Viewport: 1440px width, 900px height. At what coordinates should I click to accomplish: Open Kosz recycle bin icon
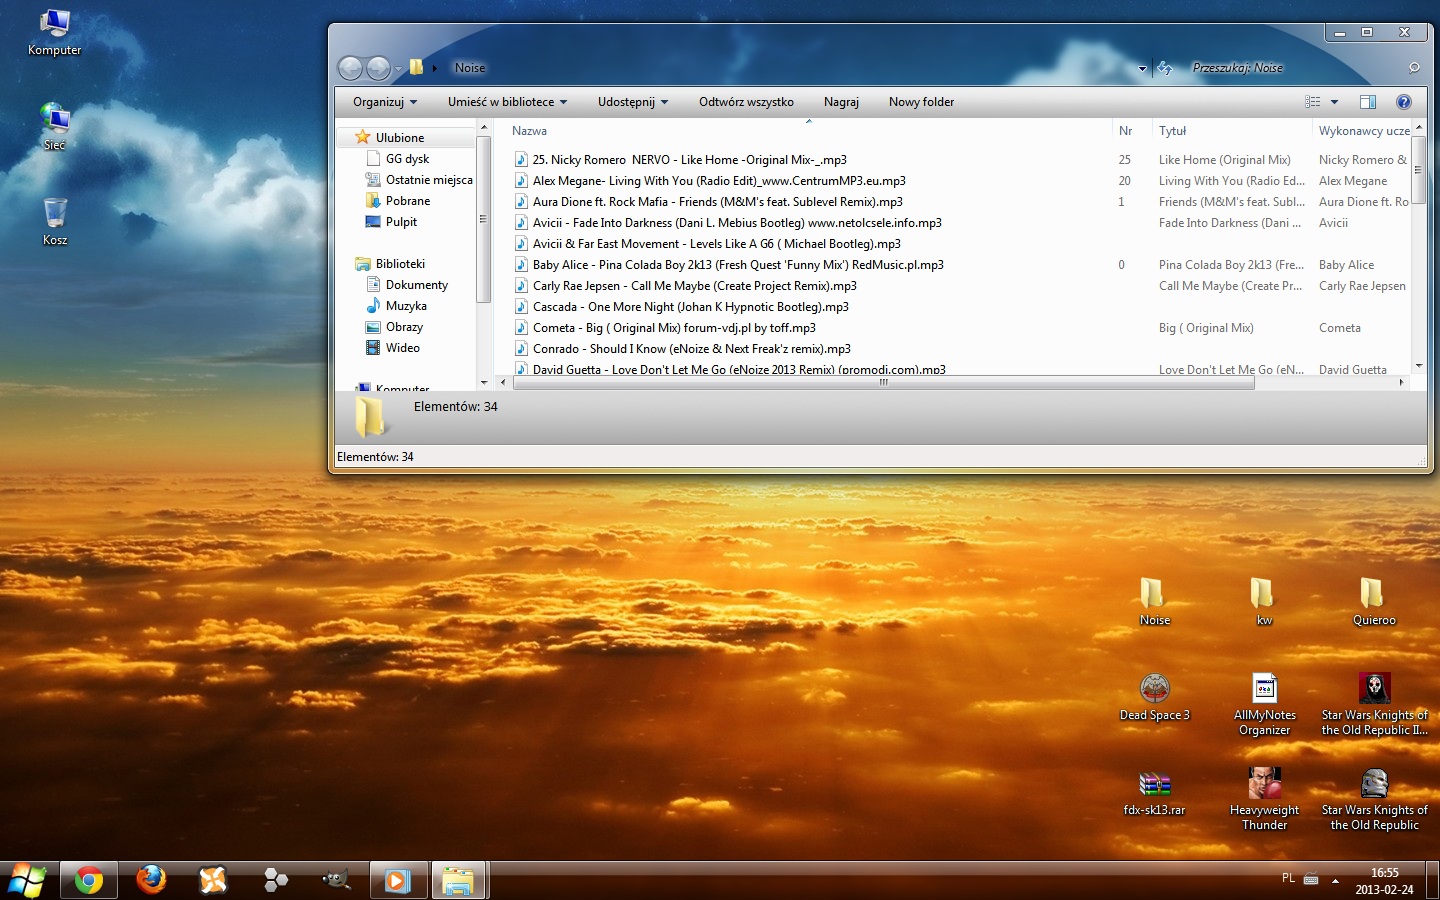pyautogui.click(x=55, y=221)
